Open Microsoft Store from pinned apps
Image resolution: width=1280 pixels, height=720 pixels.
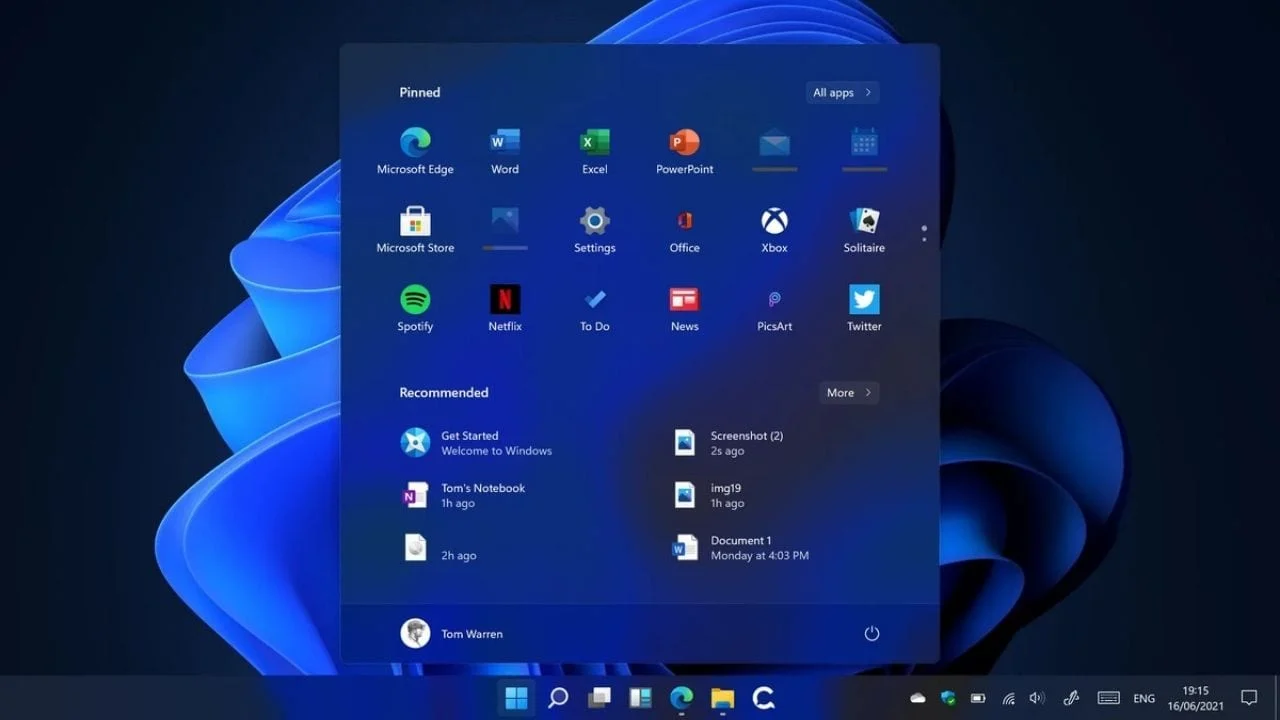415,230
